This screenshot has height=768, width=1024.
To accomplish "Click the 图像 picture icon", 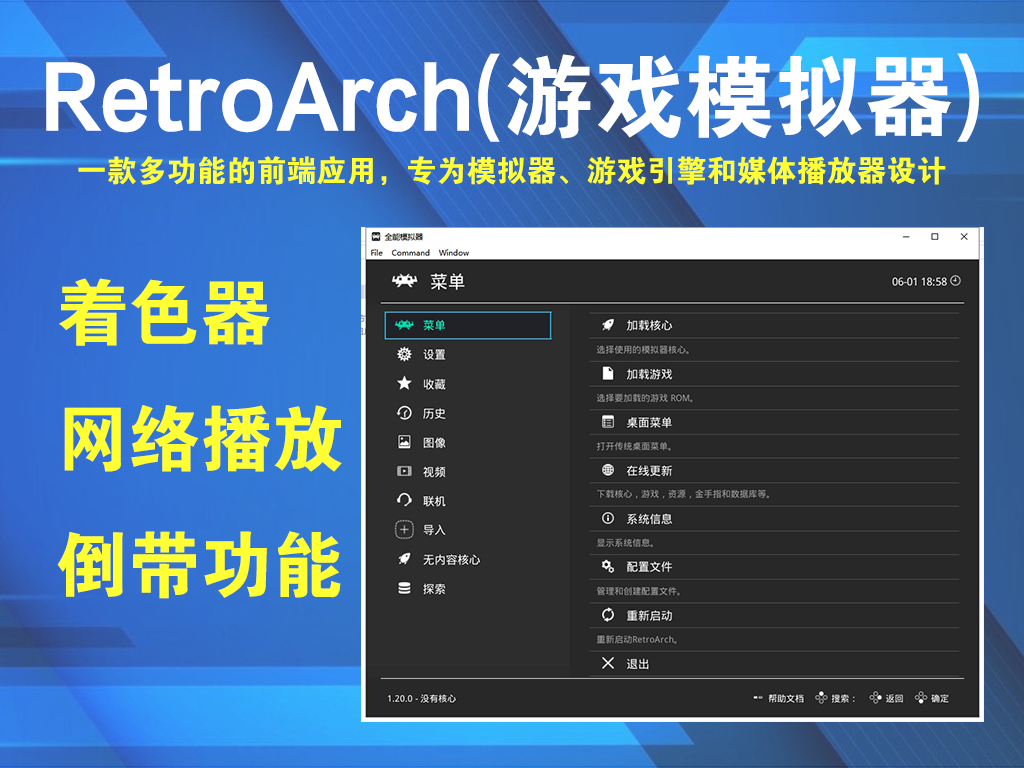I will [404, 442].
